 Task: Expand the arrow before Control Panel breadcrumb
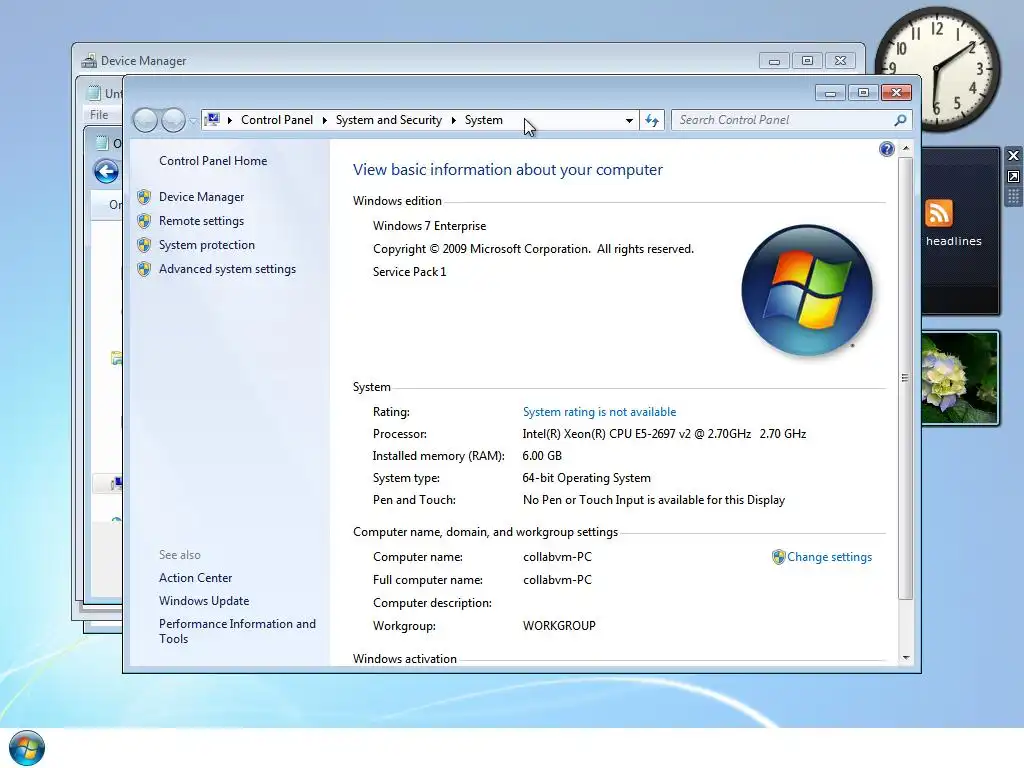pyautogui.click(x=230, y=120)
